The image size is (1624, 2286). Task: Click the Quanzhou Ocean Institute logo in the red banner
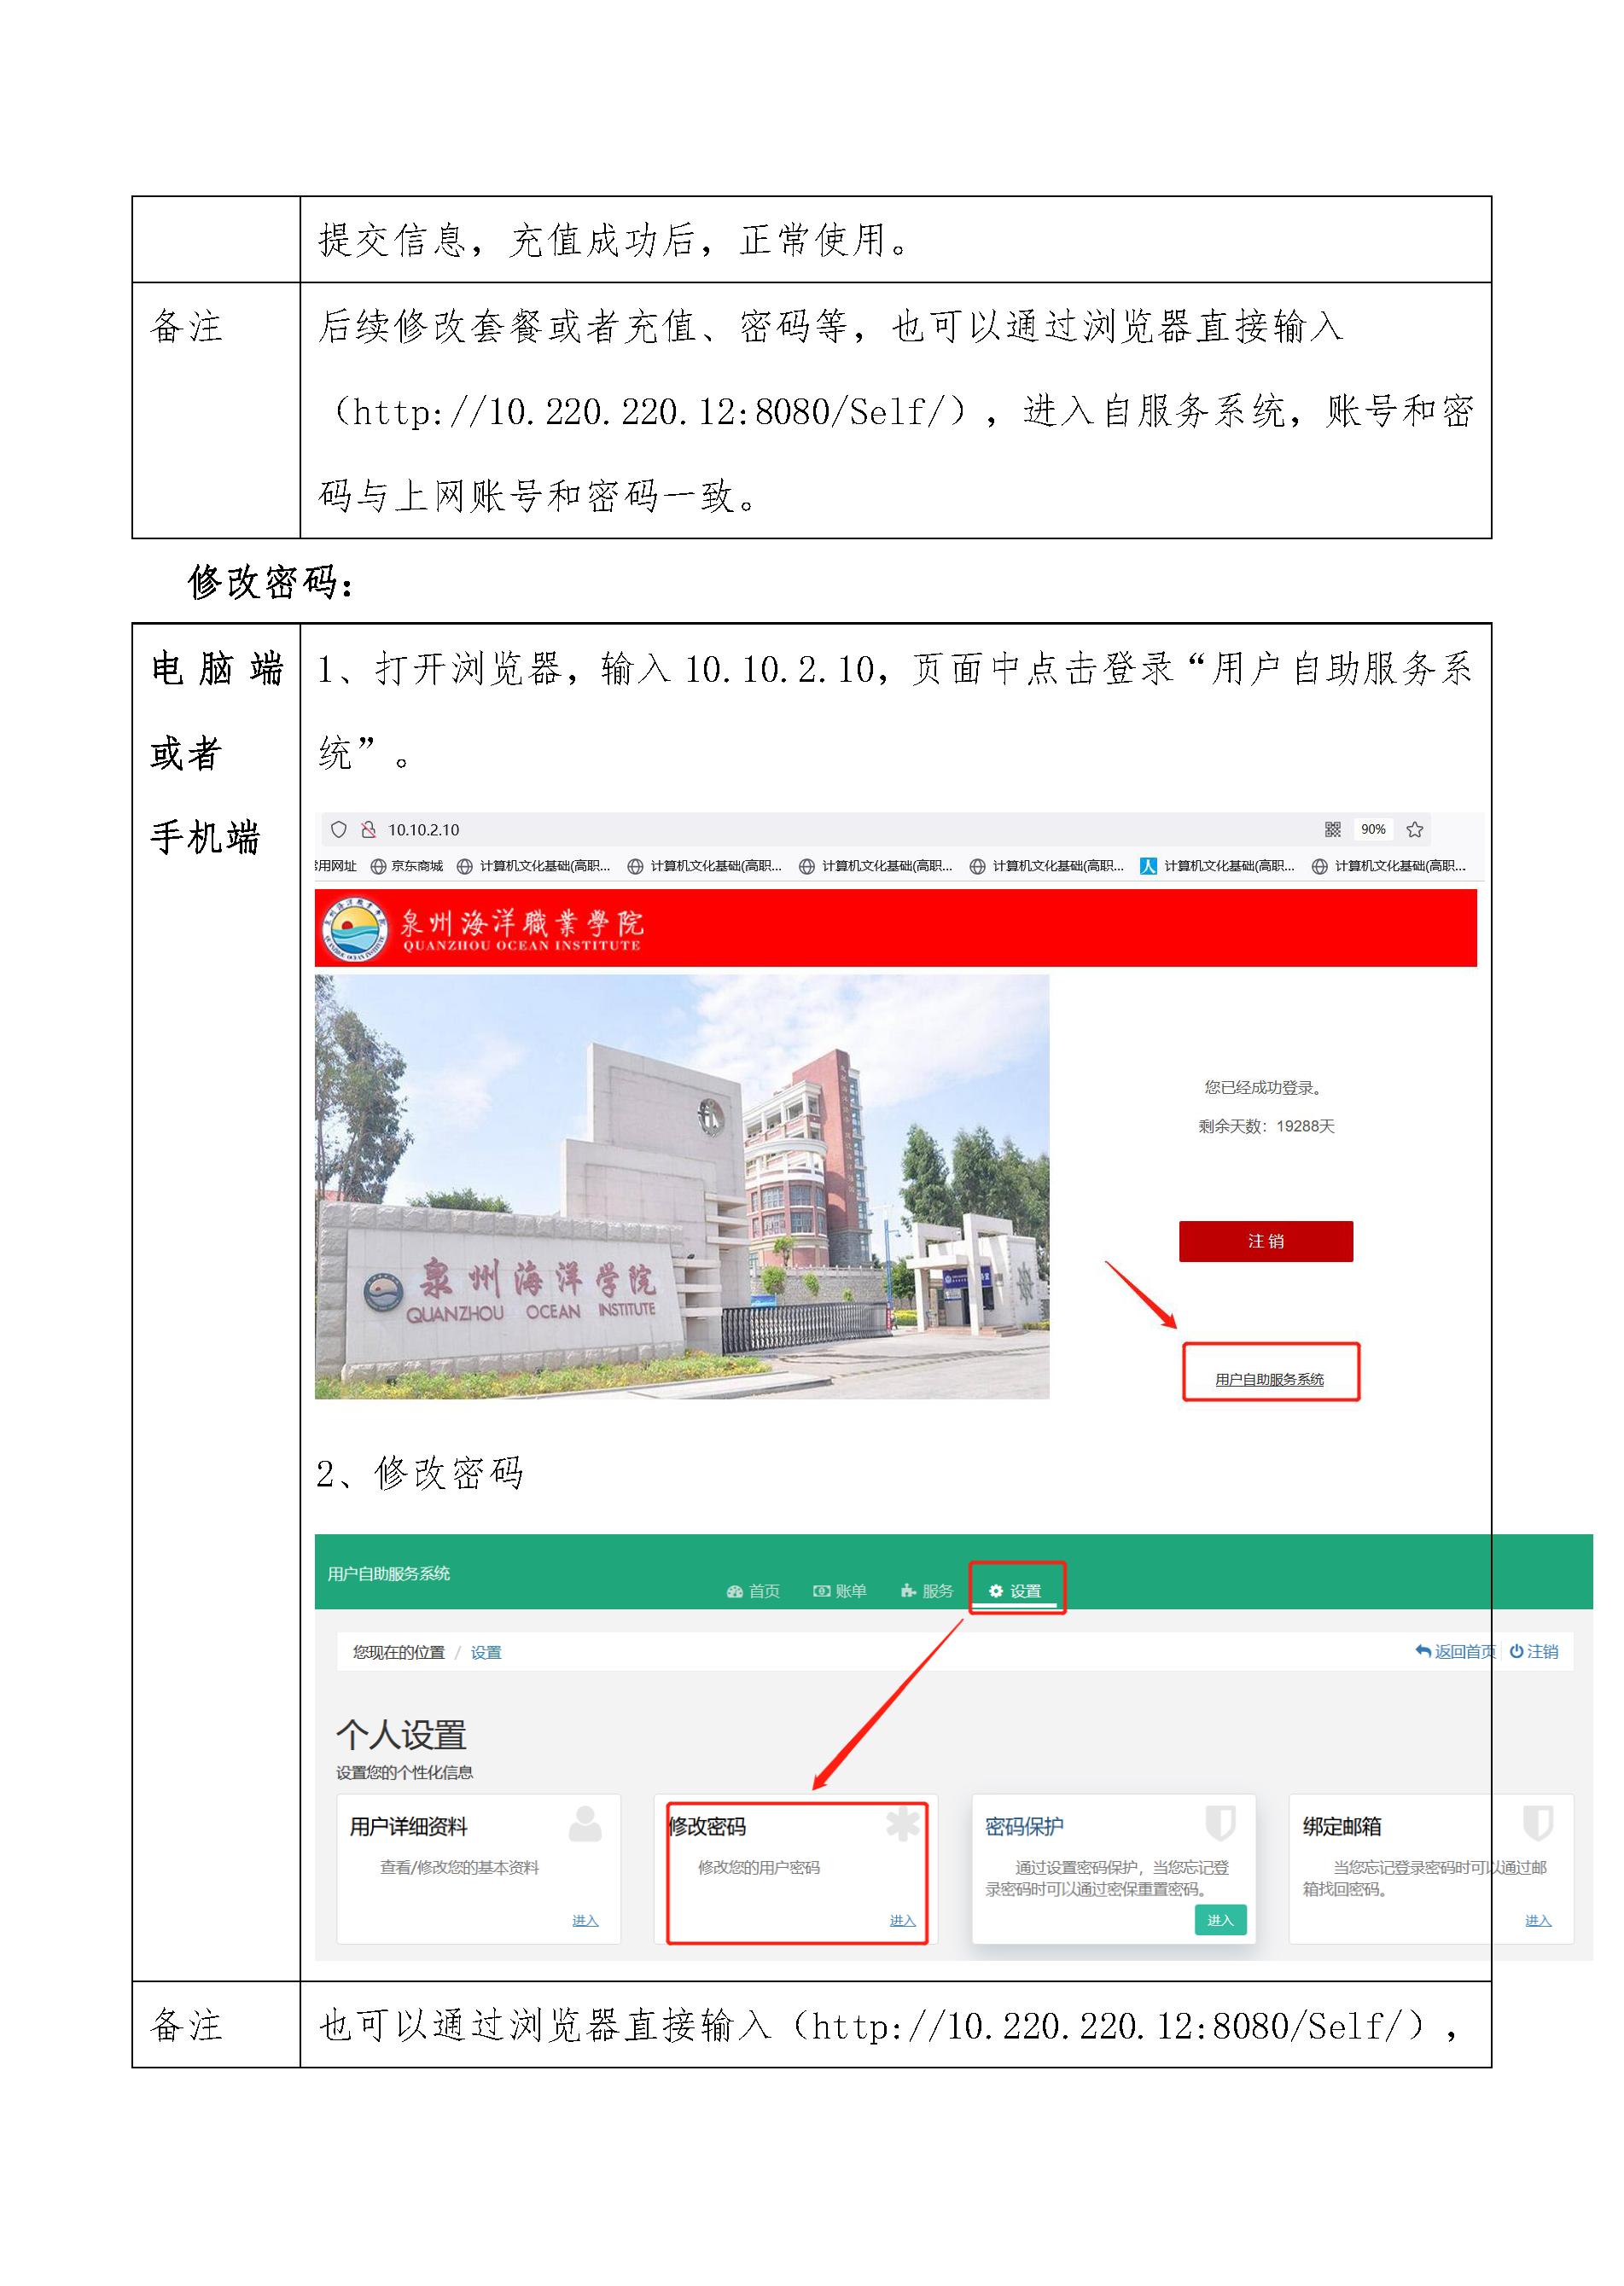point(355,930)
